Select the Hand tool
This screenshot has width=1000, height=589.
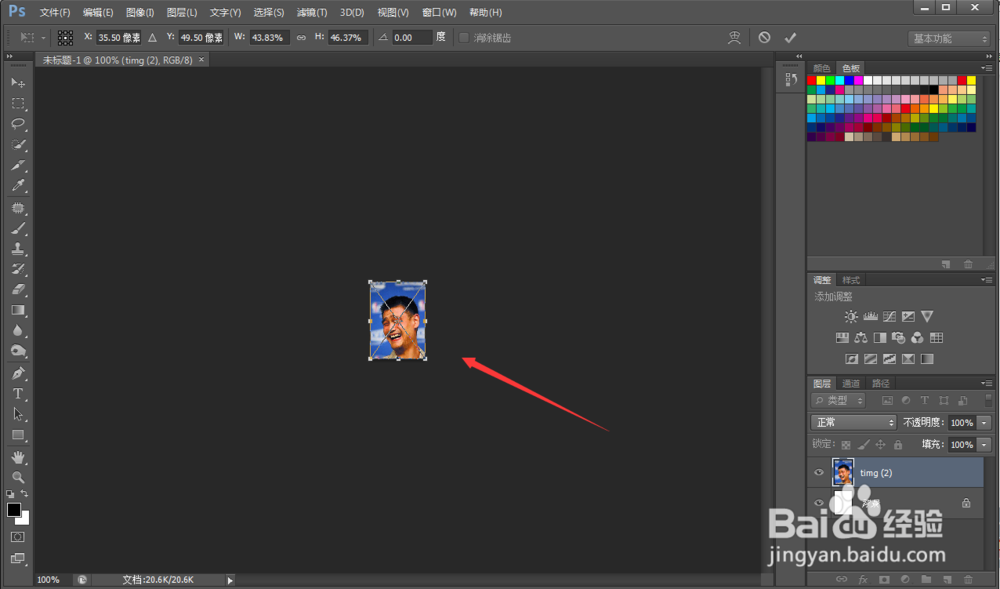click(x=18, y=457)
